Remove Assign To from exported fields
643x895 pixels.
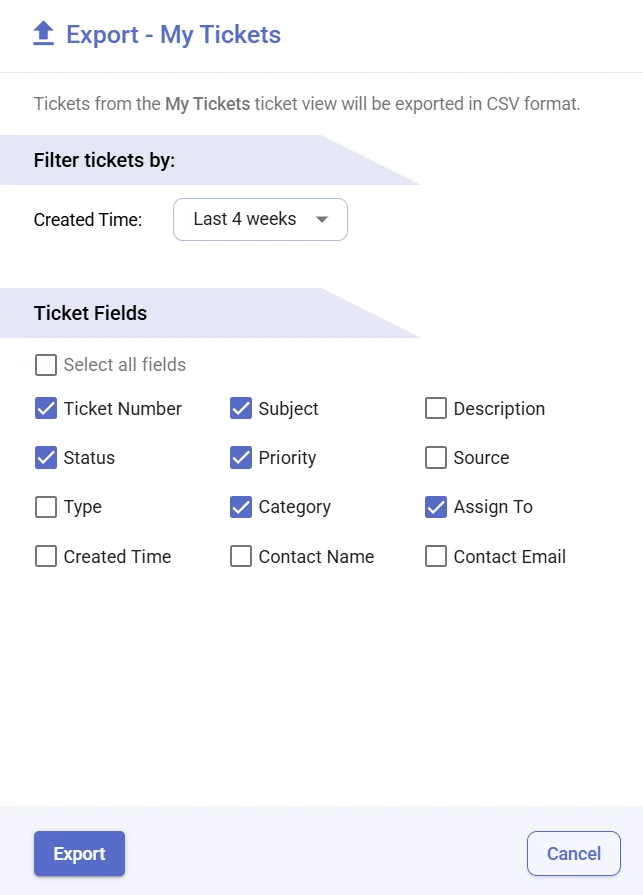(x=436, y=507)
